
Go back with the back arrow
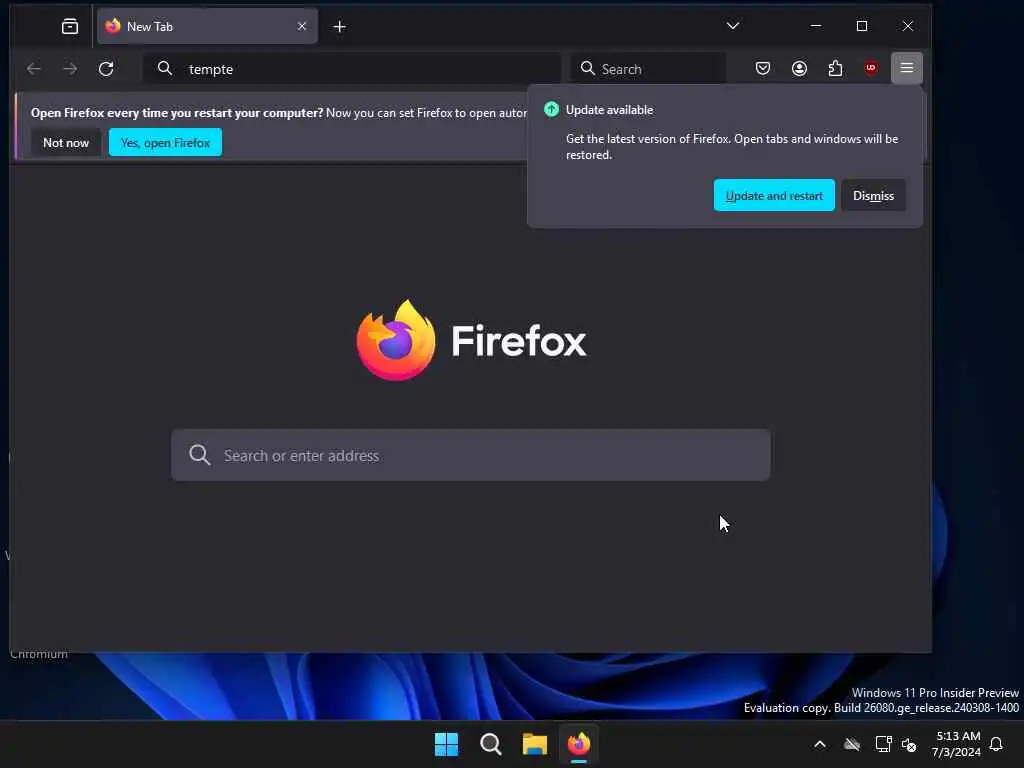pos(34,69)
